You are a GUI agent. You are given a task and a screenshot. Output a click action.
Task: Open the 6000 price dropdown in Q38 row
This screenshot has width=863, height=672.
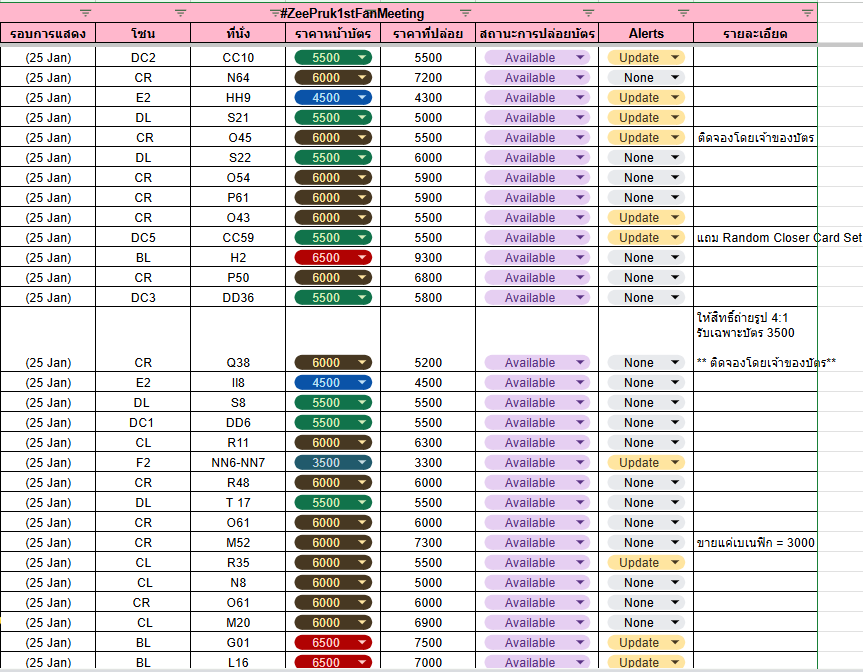pyautogui.click(x=333, y=363)
